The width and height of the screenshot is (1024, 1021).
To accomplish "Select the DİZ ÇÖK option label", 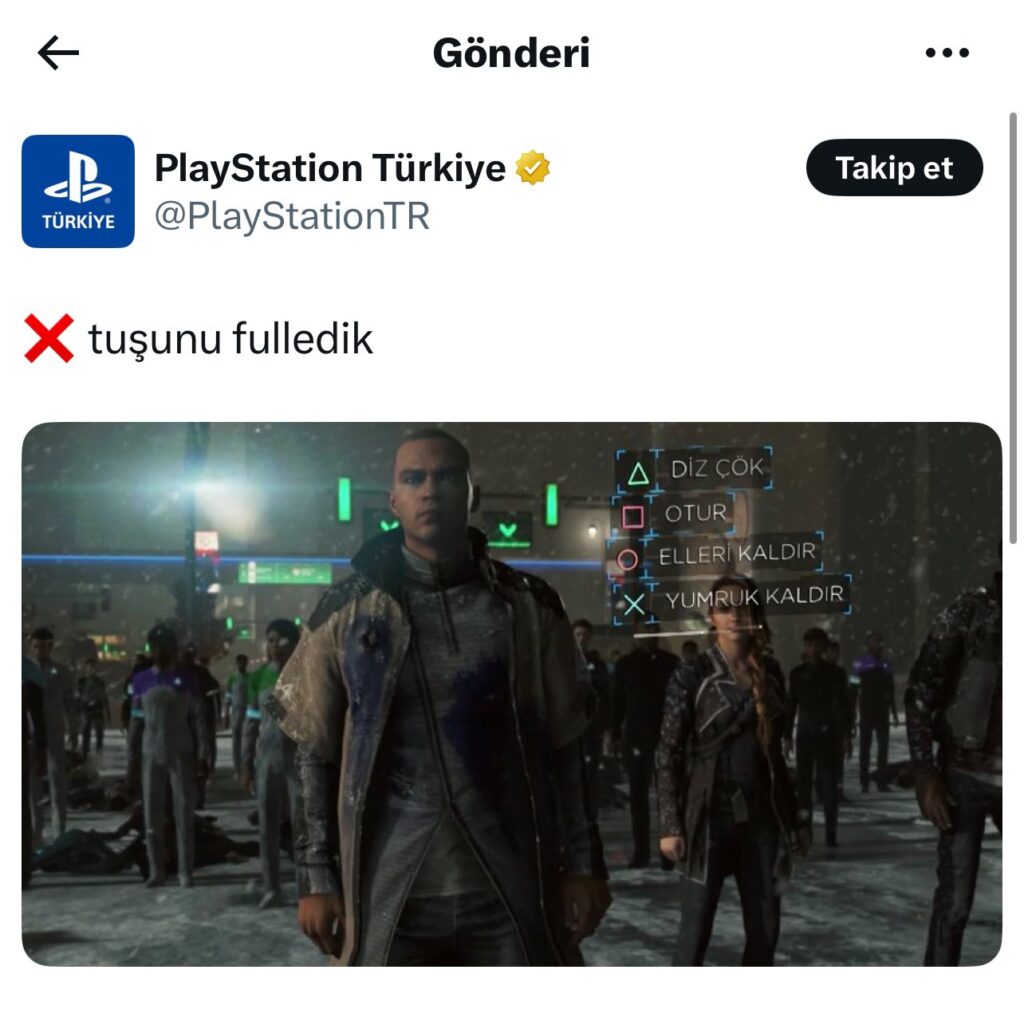I will pos(717,468).
